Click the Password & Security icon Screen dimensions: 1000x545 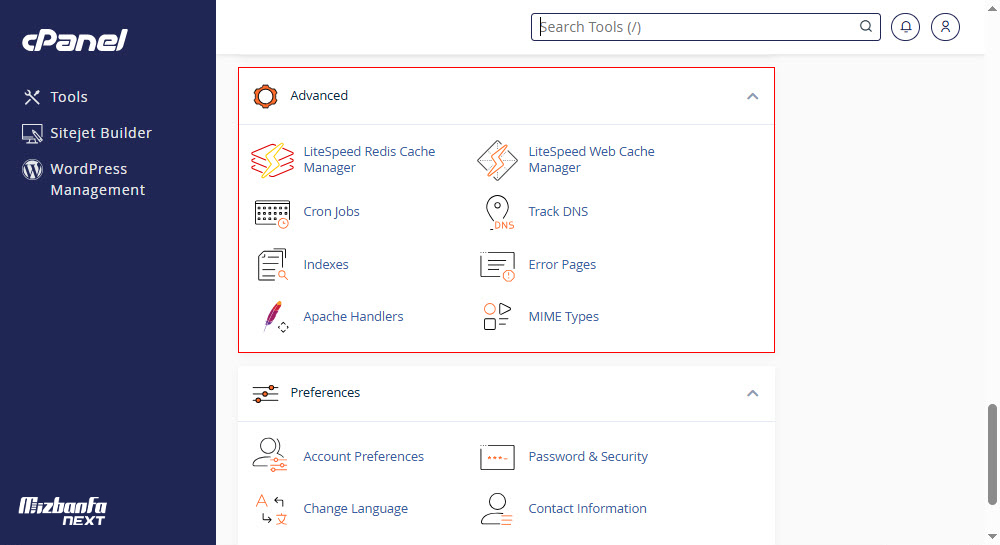(x=497, y=457)
